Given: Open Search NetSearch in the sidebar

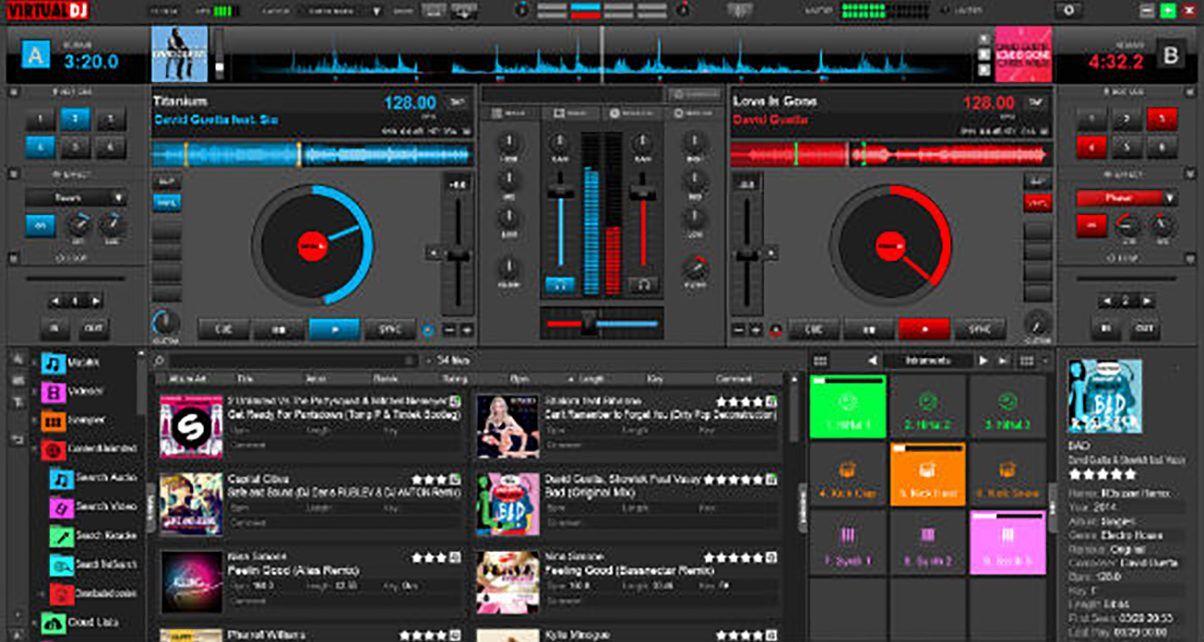Looking at the screenshot, I should [x=95, y=566].
